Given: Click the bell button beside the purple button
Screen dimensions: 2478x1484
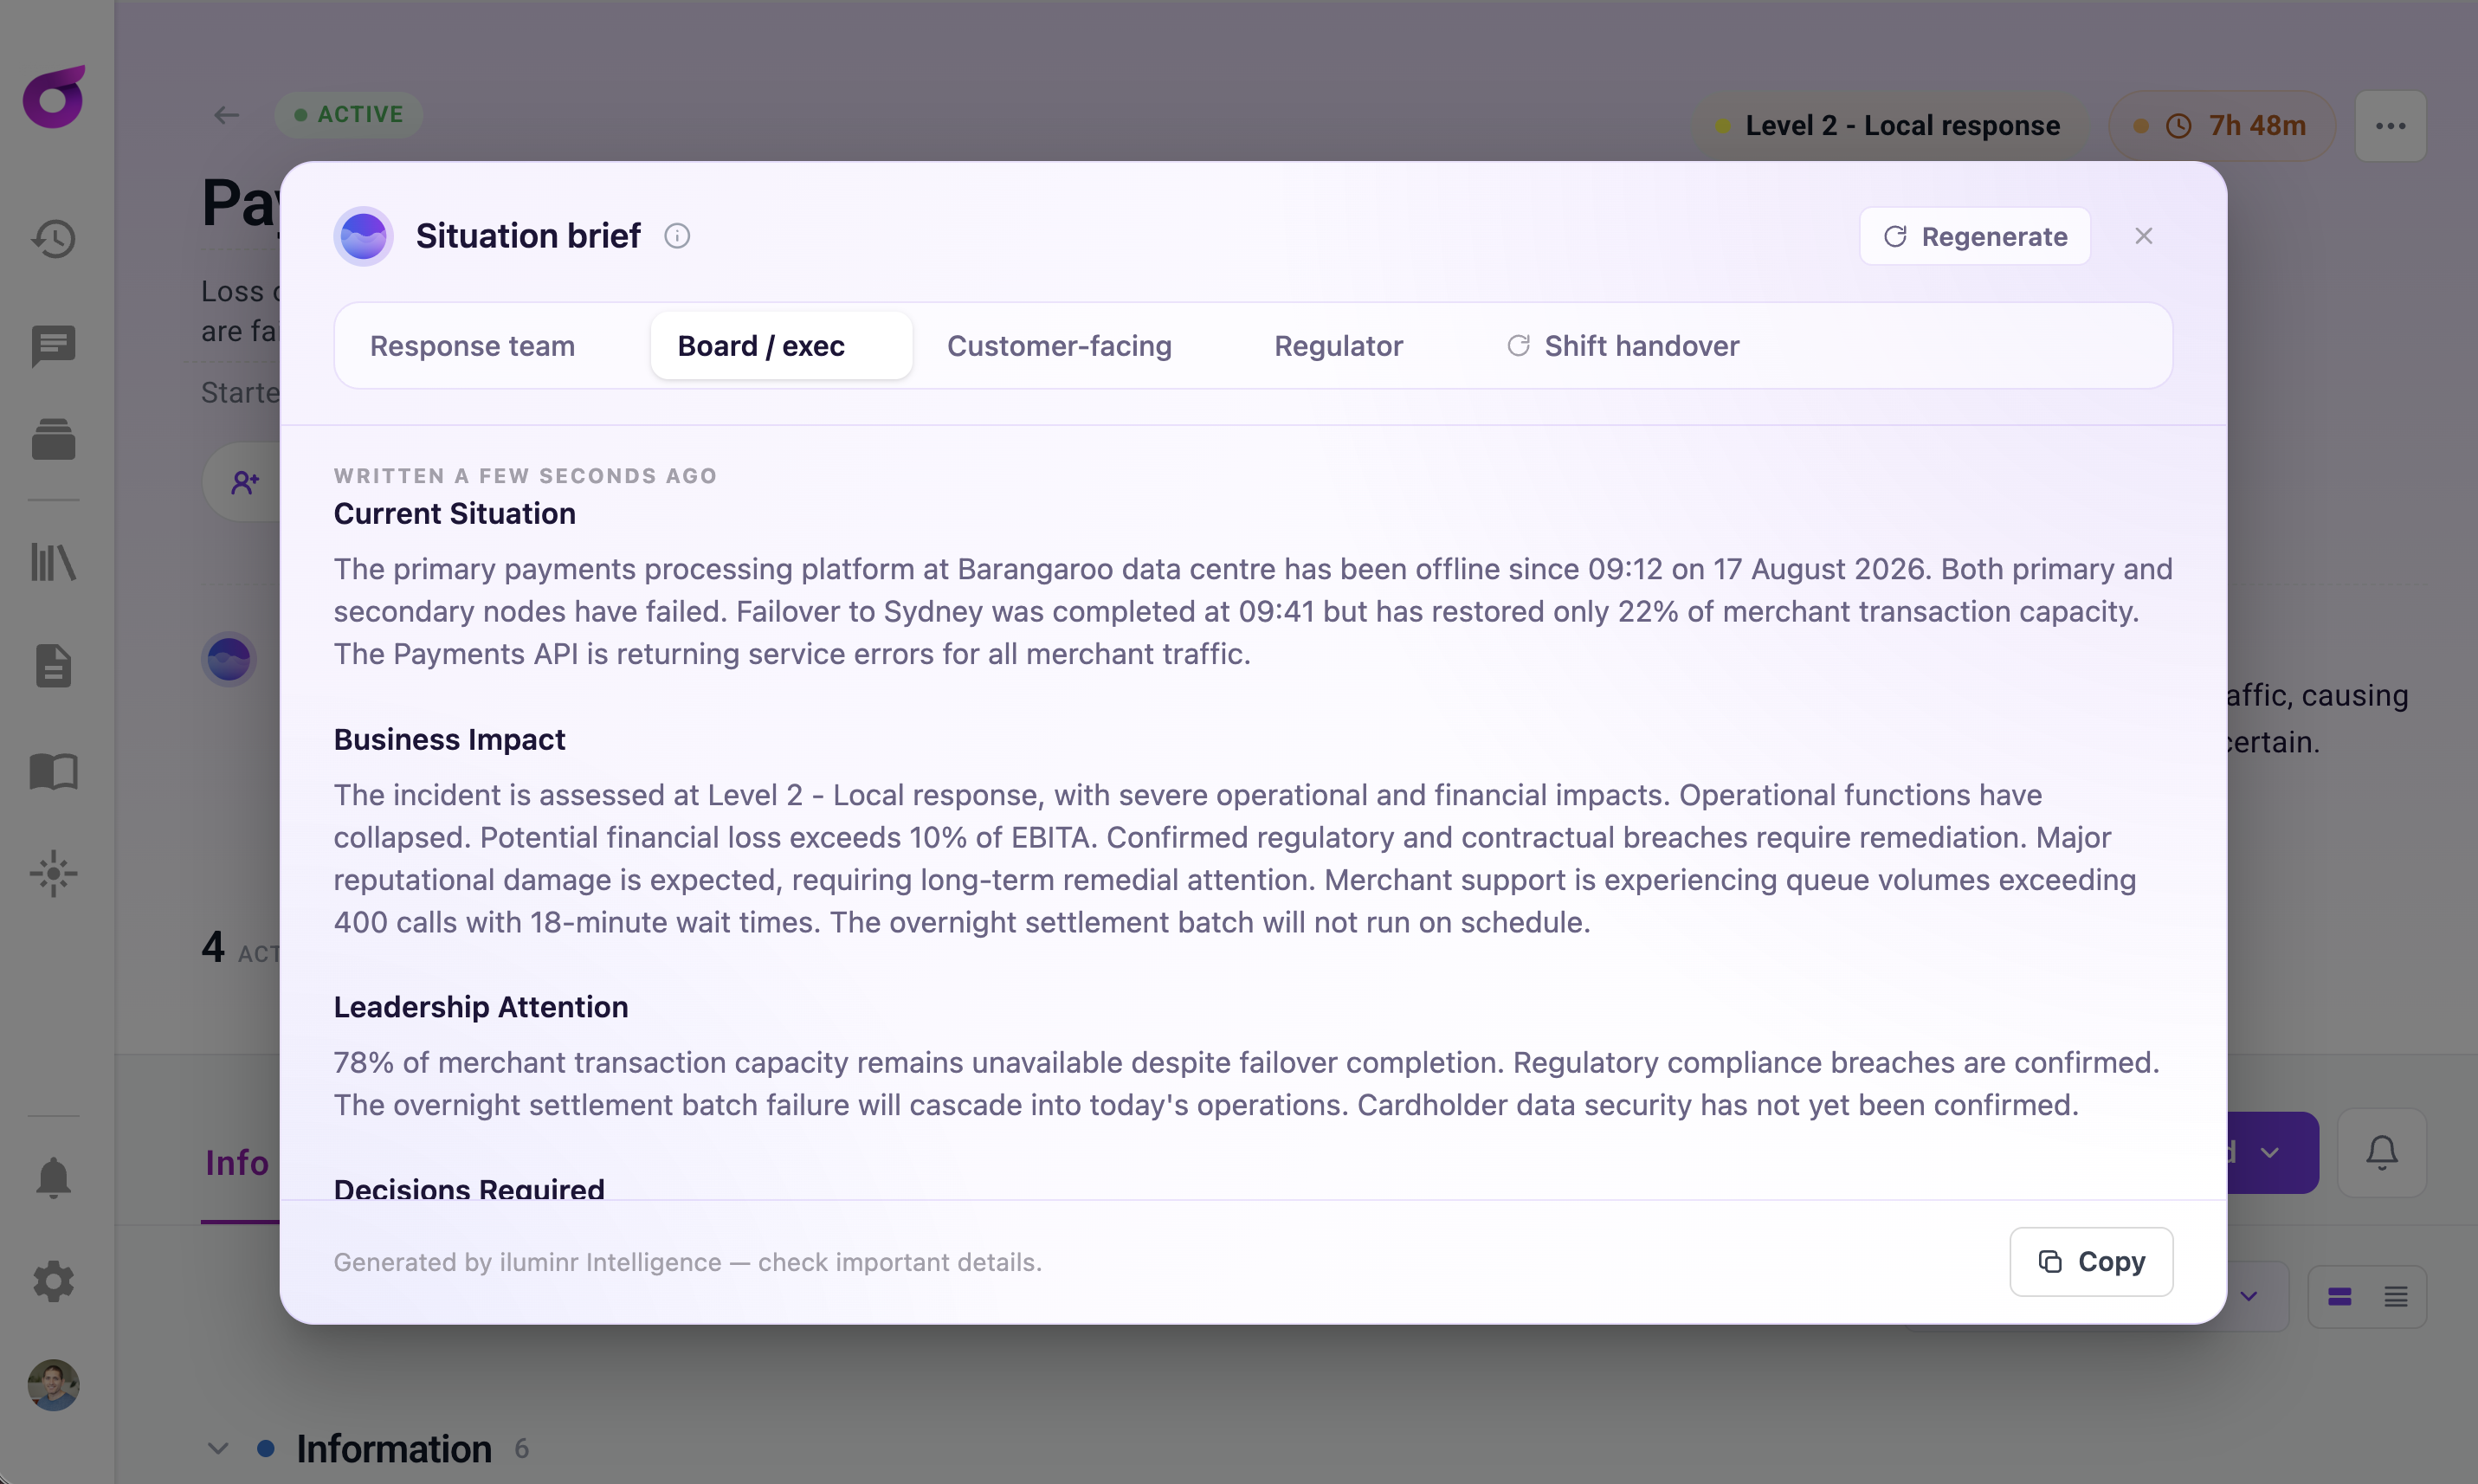Looking at the screenshot, I should click(x=2381, y=1153).
